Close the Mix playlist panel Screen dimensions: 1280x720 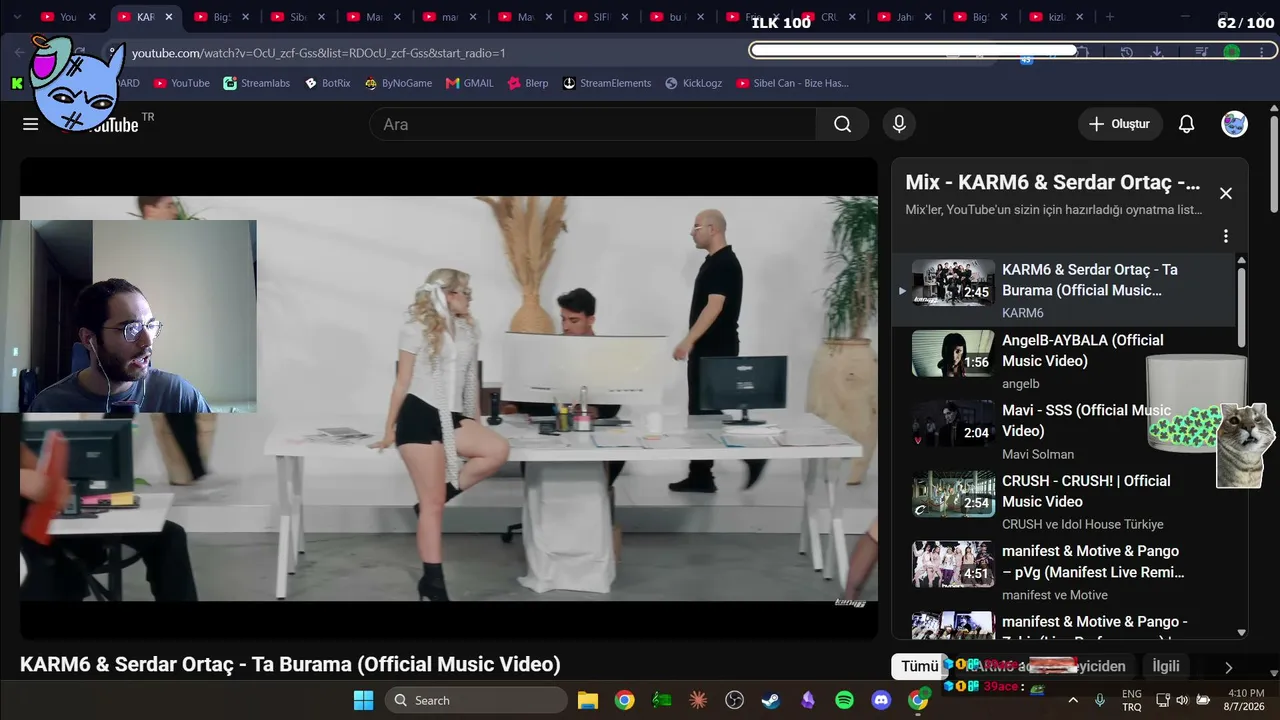(1226, 193)
